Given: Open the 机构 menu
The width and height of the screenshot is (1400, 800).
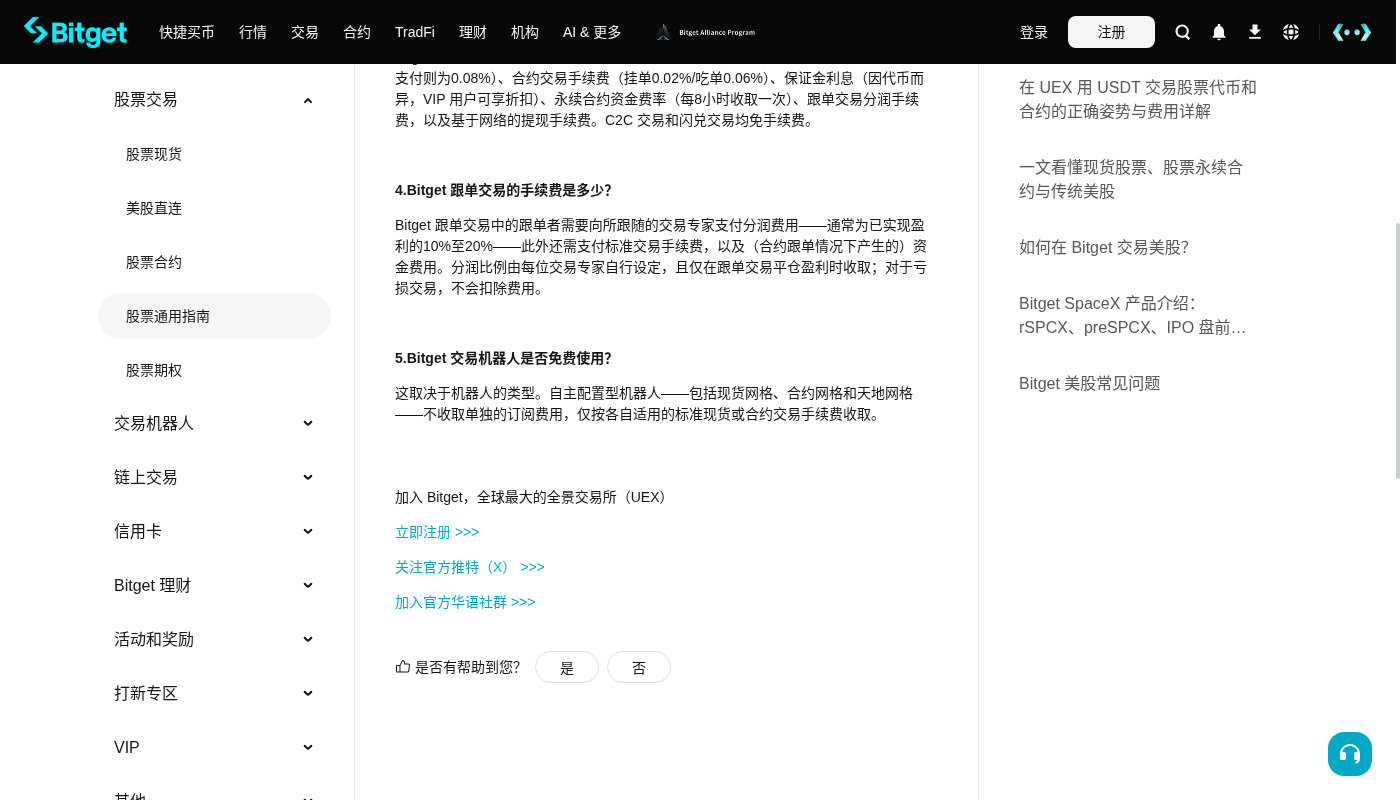Looking at the screenshot, I should (x=525, y=32).
